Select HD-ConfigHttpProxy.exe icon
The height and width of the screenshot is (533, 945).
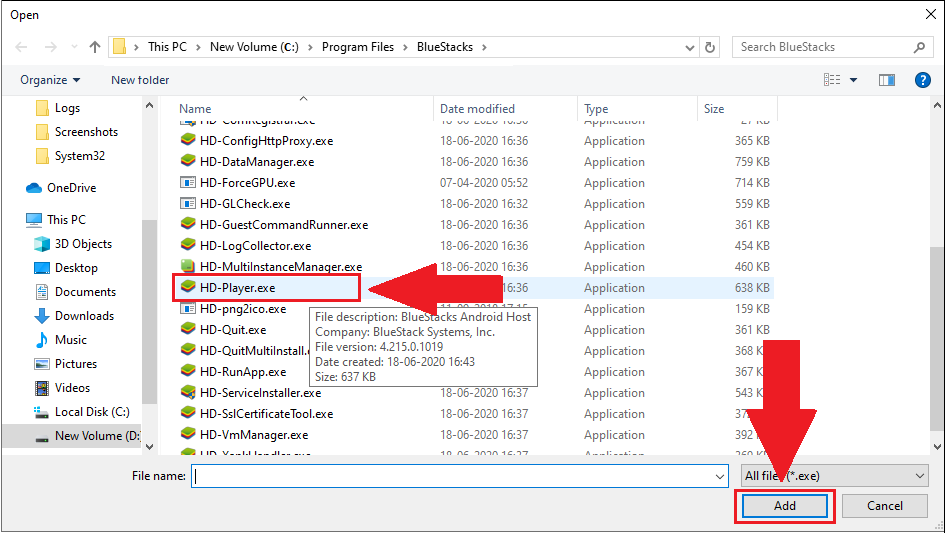(188, 140)
